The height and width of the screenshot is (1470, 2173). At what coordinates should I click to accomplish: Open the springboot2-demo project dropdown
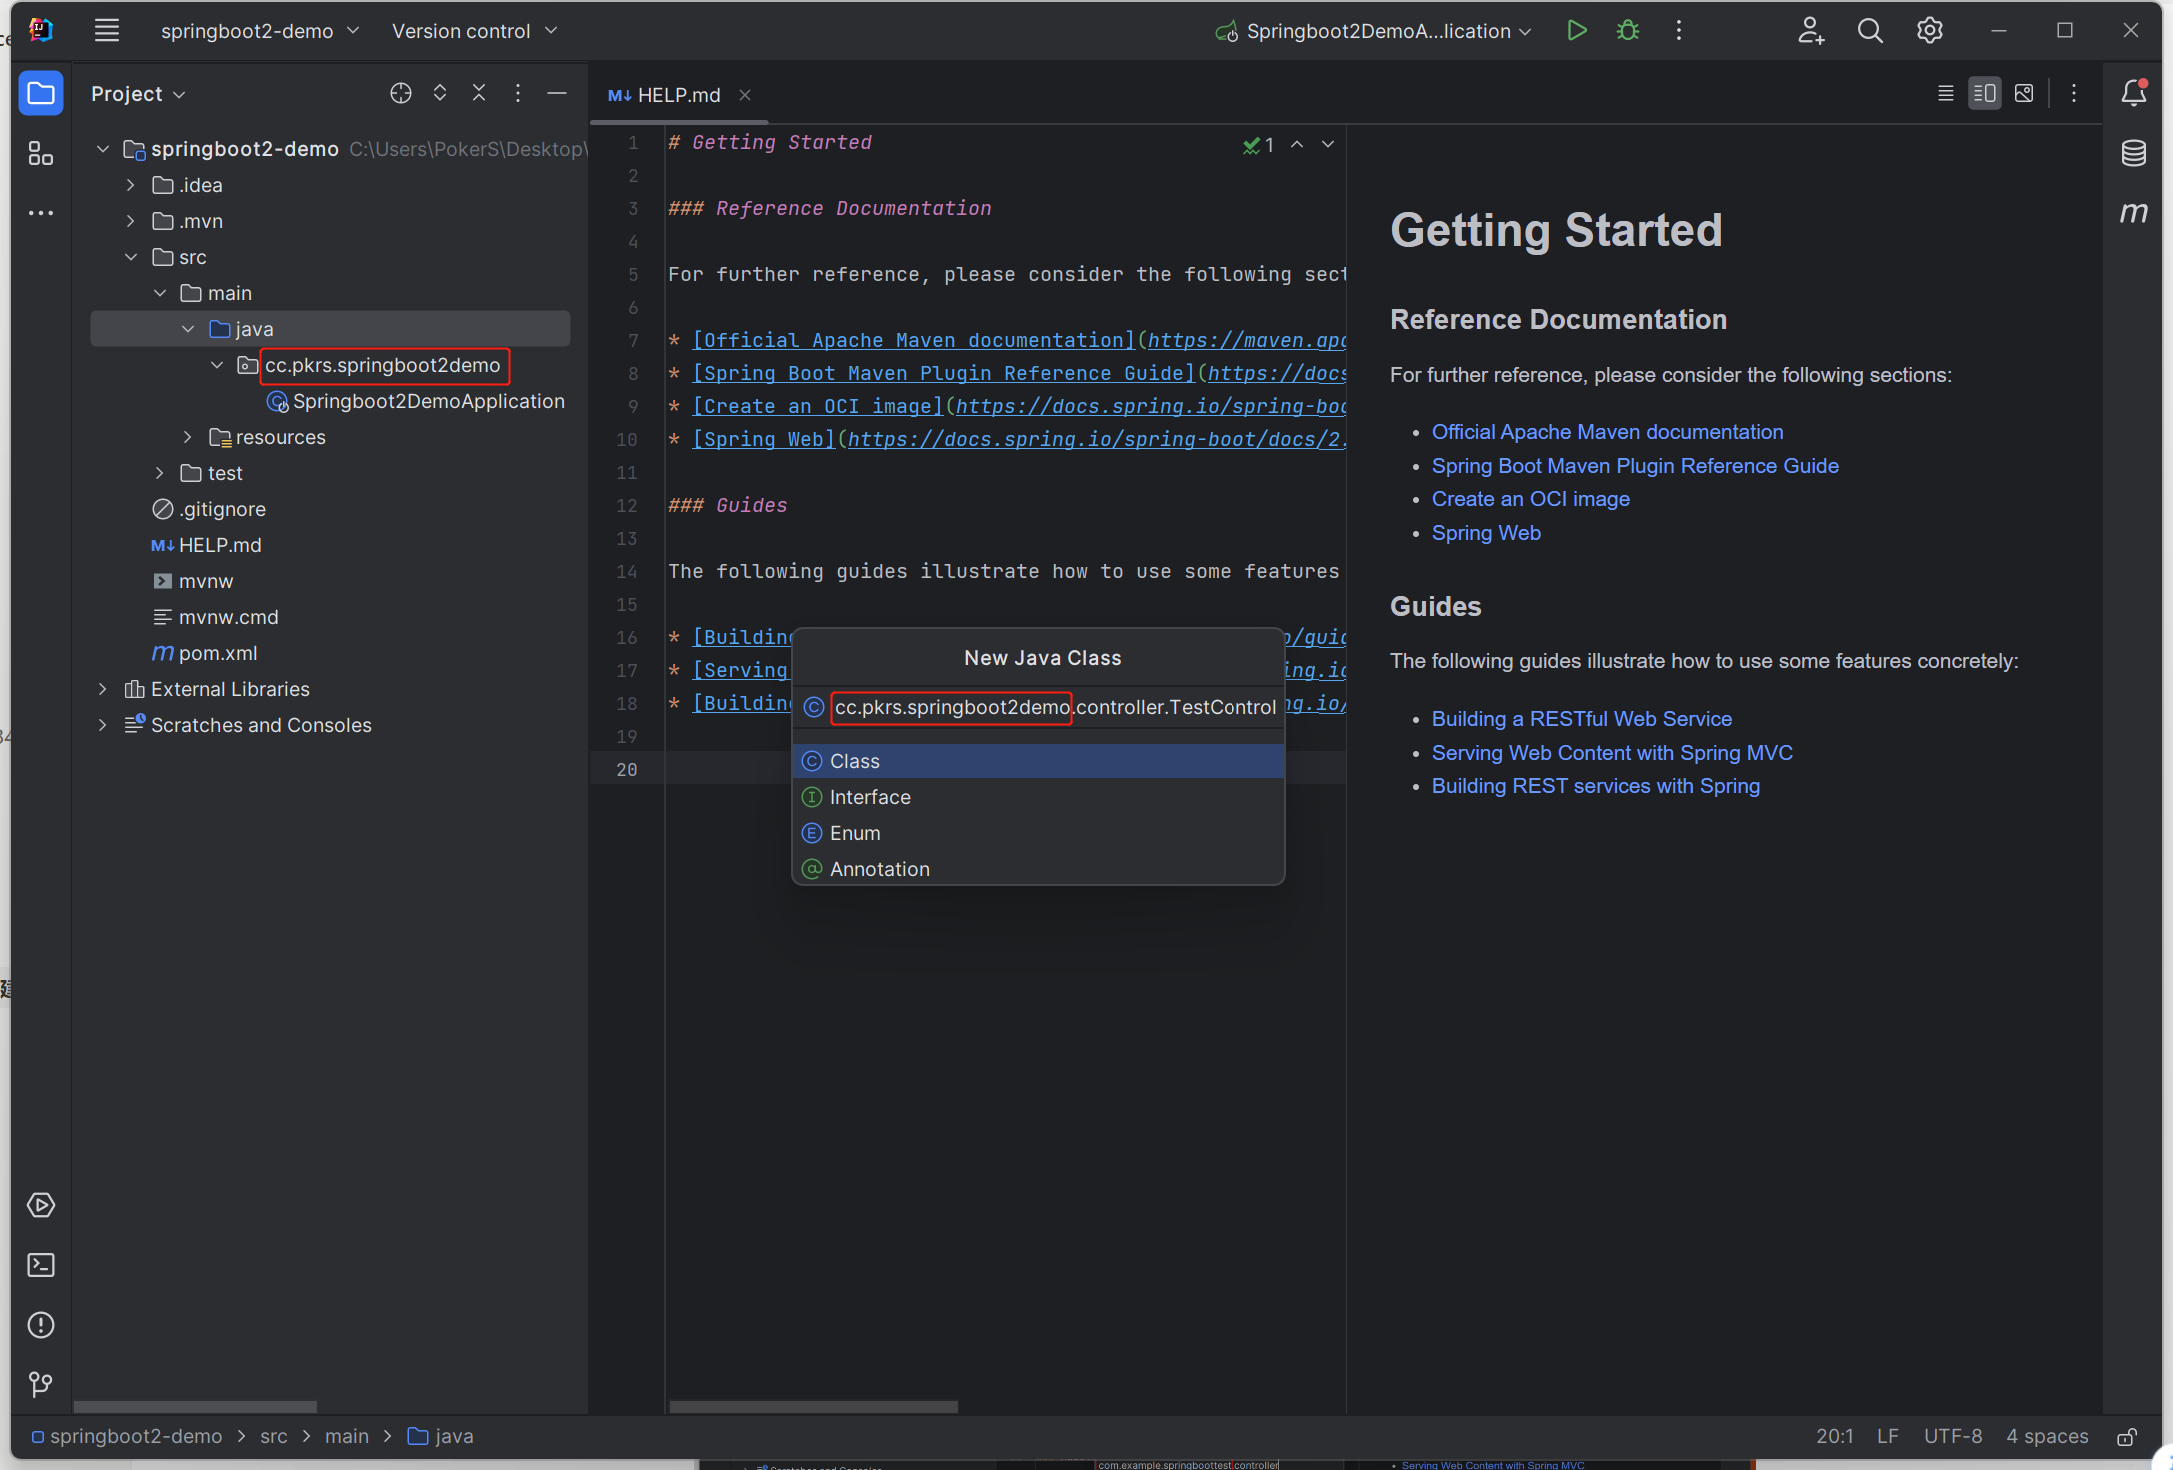(x=260, y=31)
